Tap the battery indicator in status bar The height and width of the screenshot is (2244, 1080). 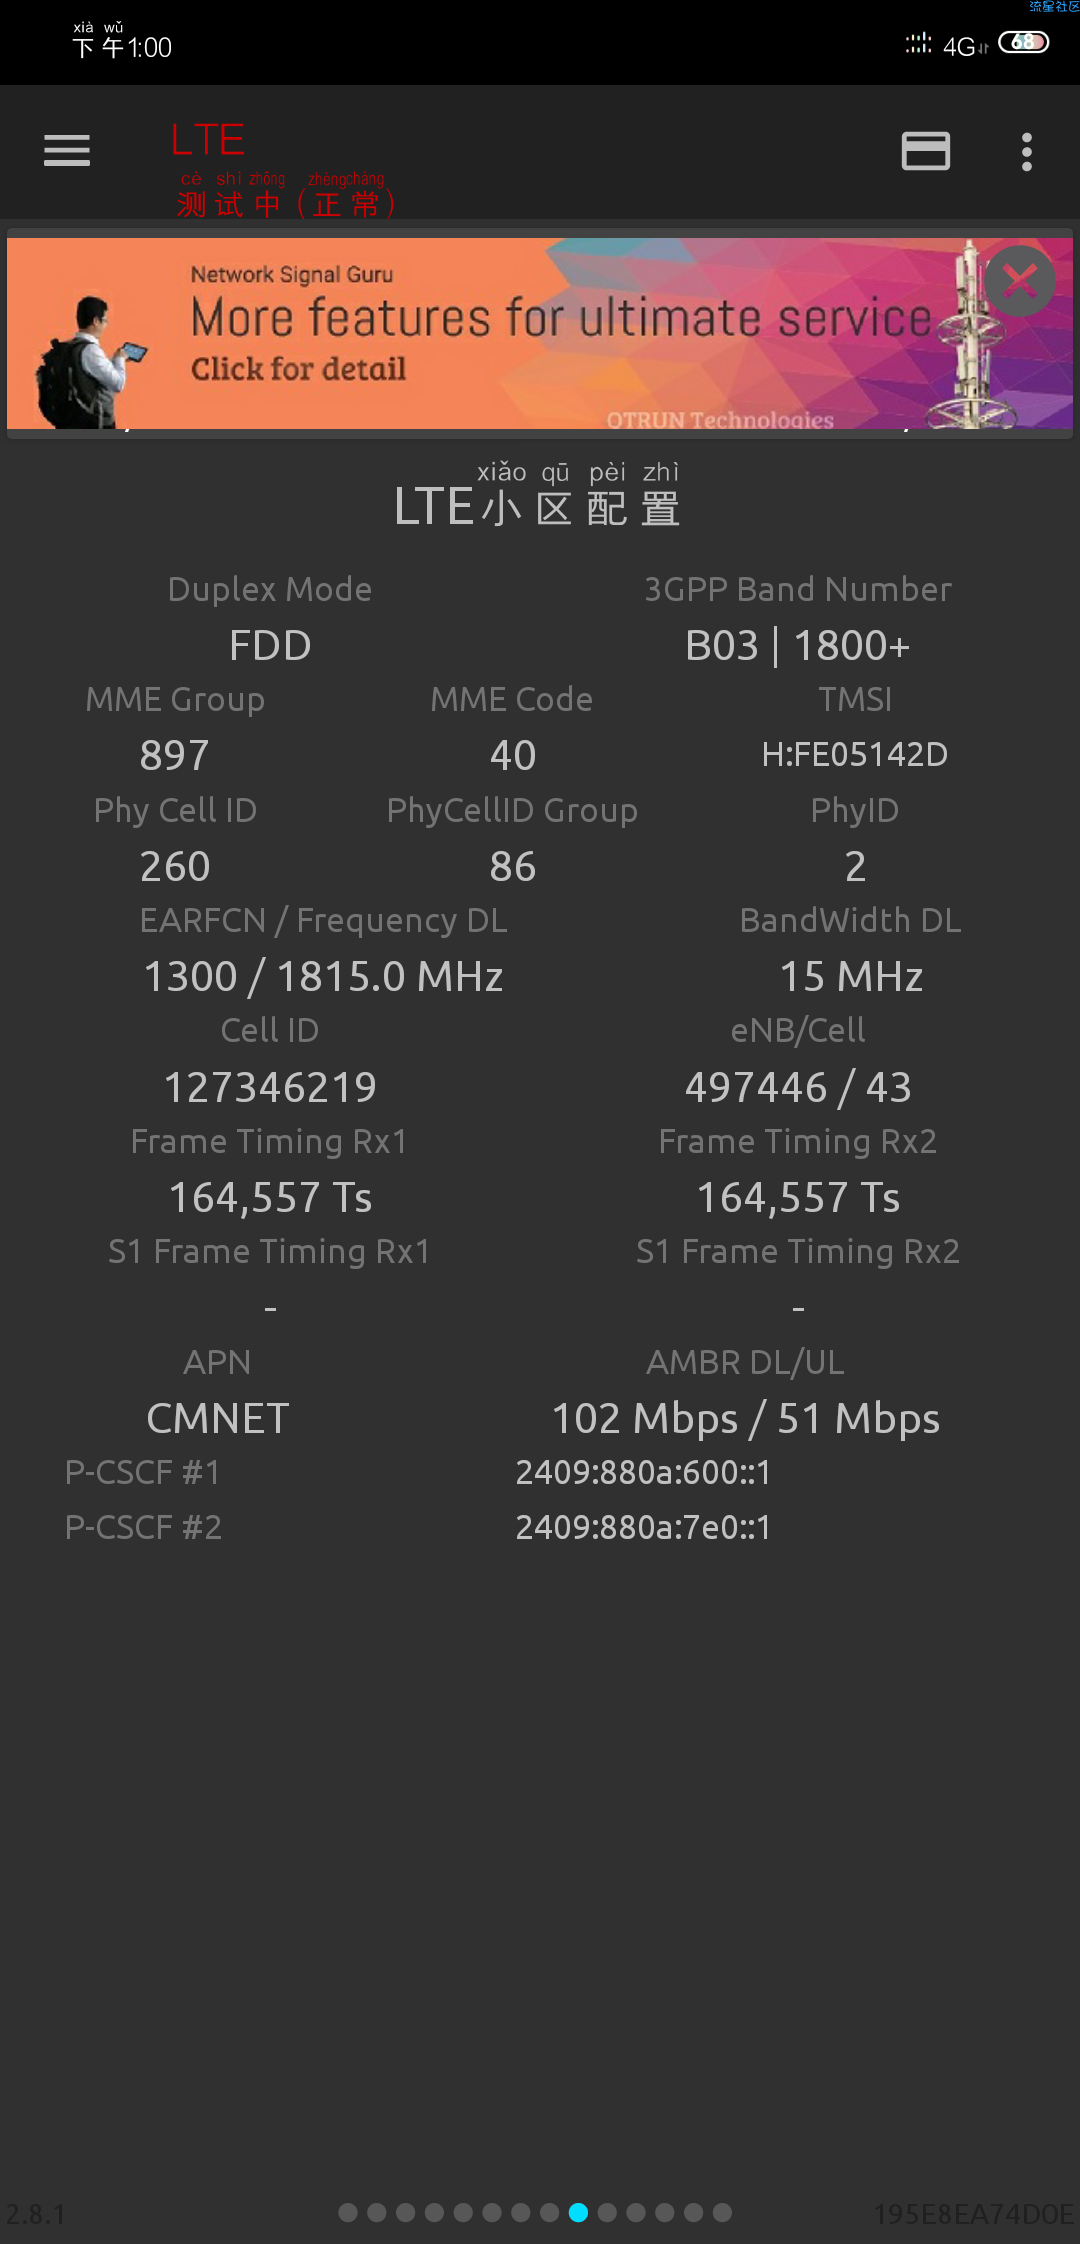[x=1023, y=42]
